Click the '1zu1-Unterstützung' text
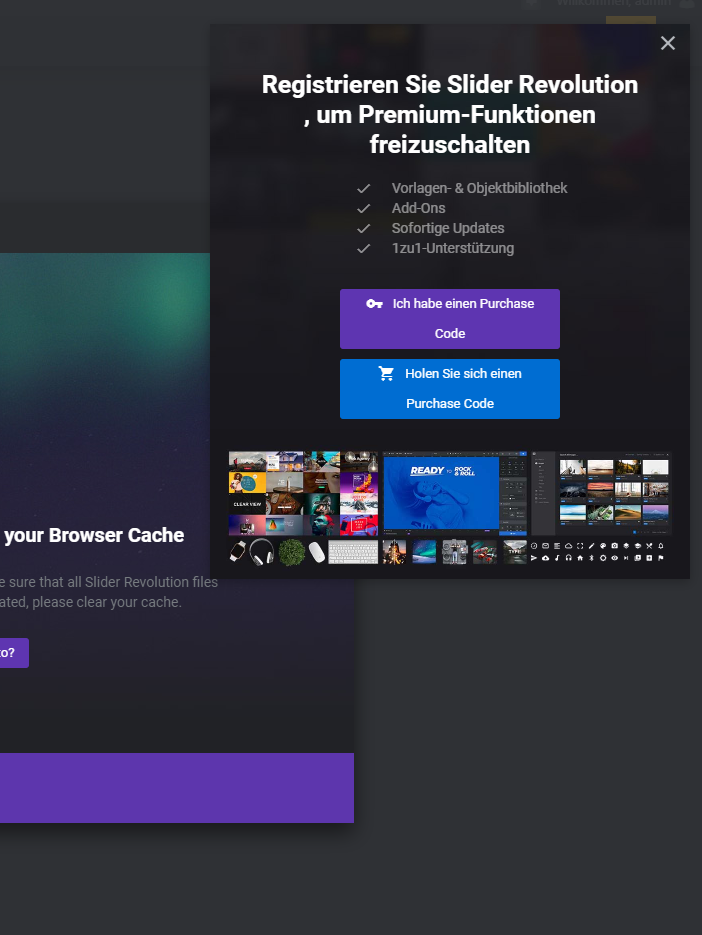This screenshot has width=702, height=935. (x=452, y=248)
